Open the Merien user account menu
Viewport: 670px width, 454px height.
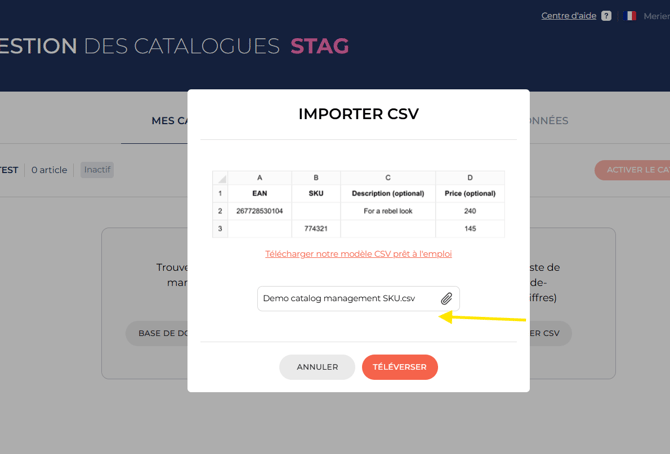coord(656,16)
